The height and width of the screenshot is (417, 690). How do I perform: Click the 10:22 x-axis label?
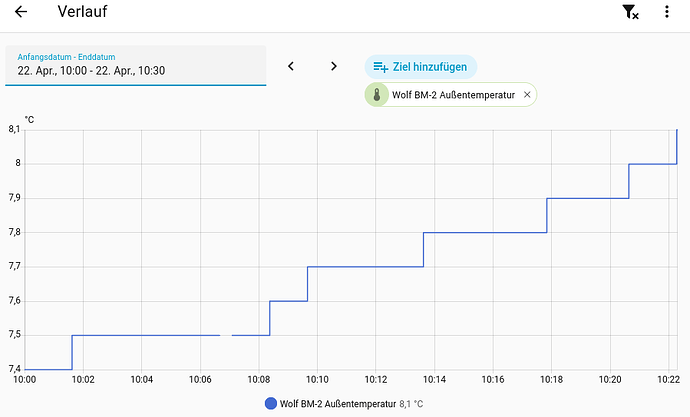click(668, 380)
